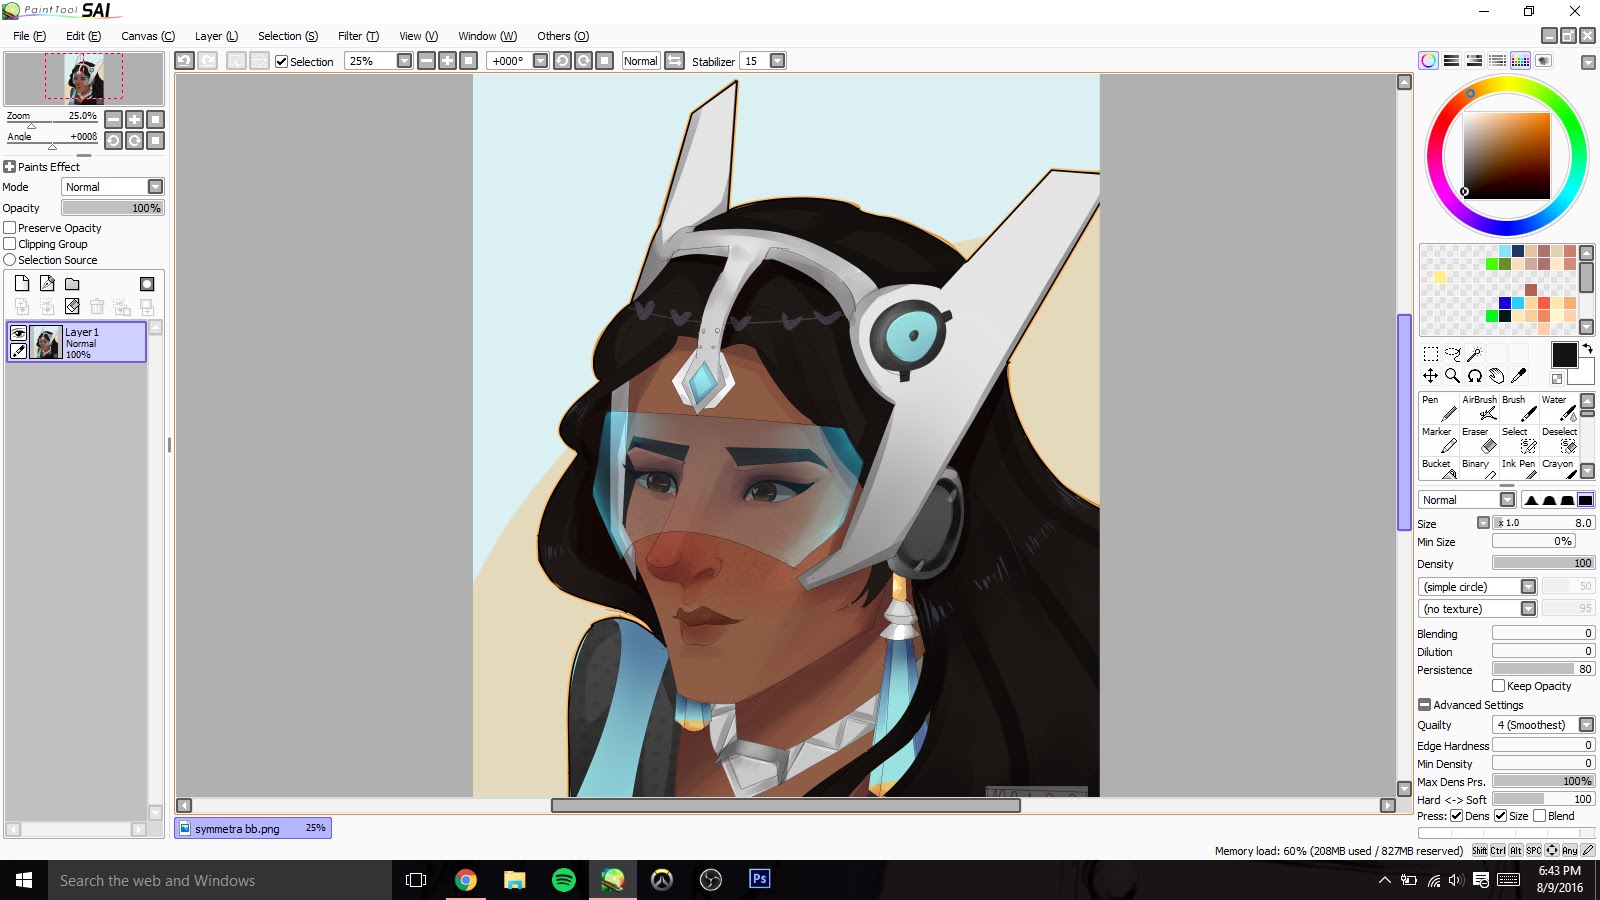Click the Move layer tool
Image resolution: width=1600 pixels, height=900 pixels.
[1430, 376]
